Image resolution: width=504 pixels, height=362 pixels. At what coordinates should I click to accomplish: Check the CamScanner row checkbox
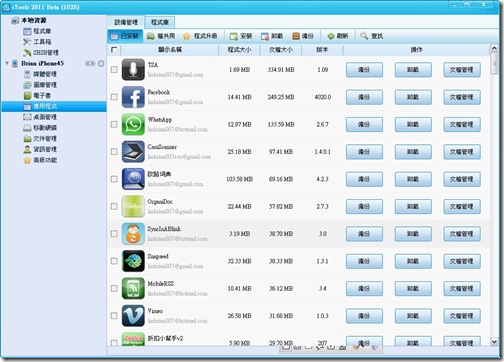[x=114, y=151]
